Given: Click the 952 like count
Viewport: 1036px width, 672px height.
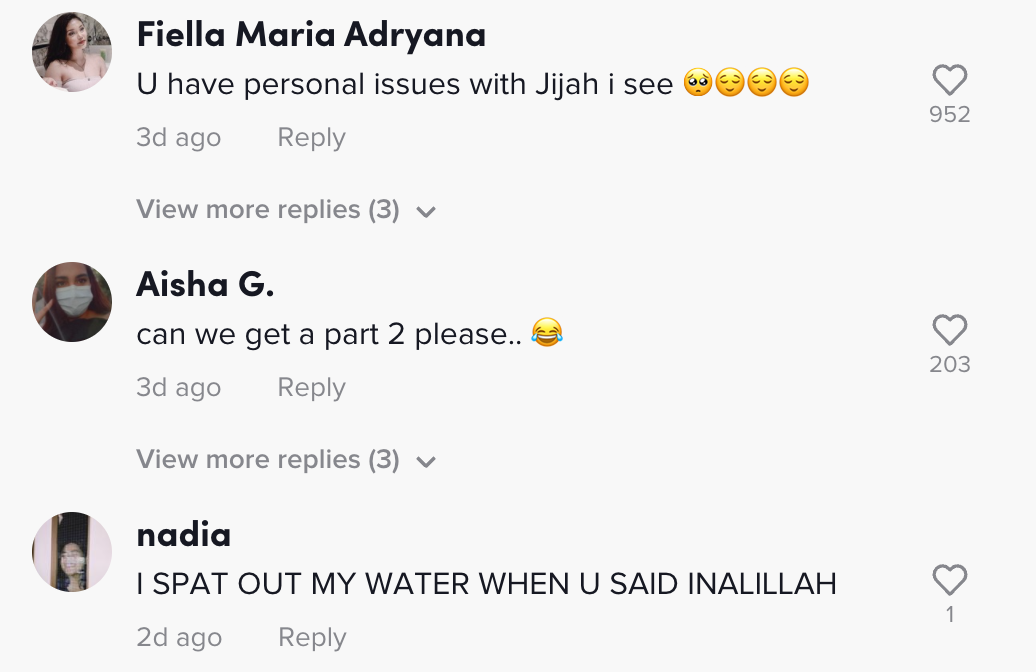Looking at the screenshot, I should tap(949, 115).
